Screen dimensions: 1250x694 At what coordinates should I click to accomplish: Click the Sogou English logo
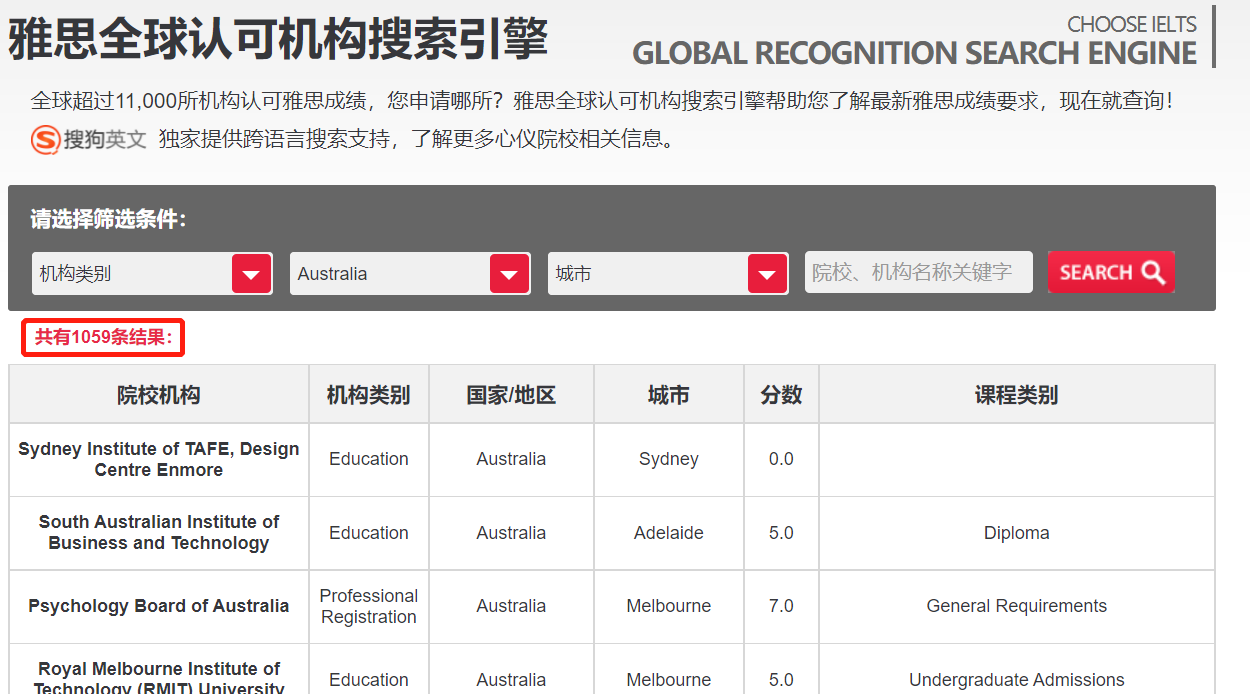coord(88,139)
